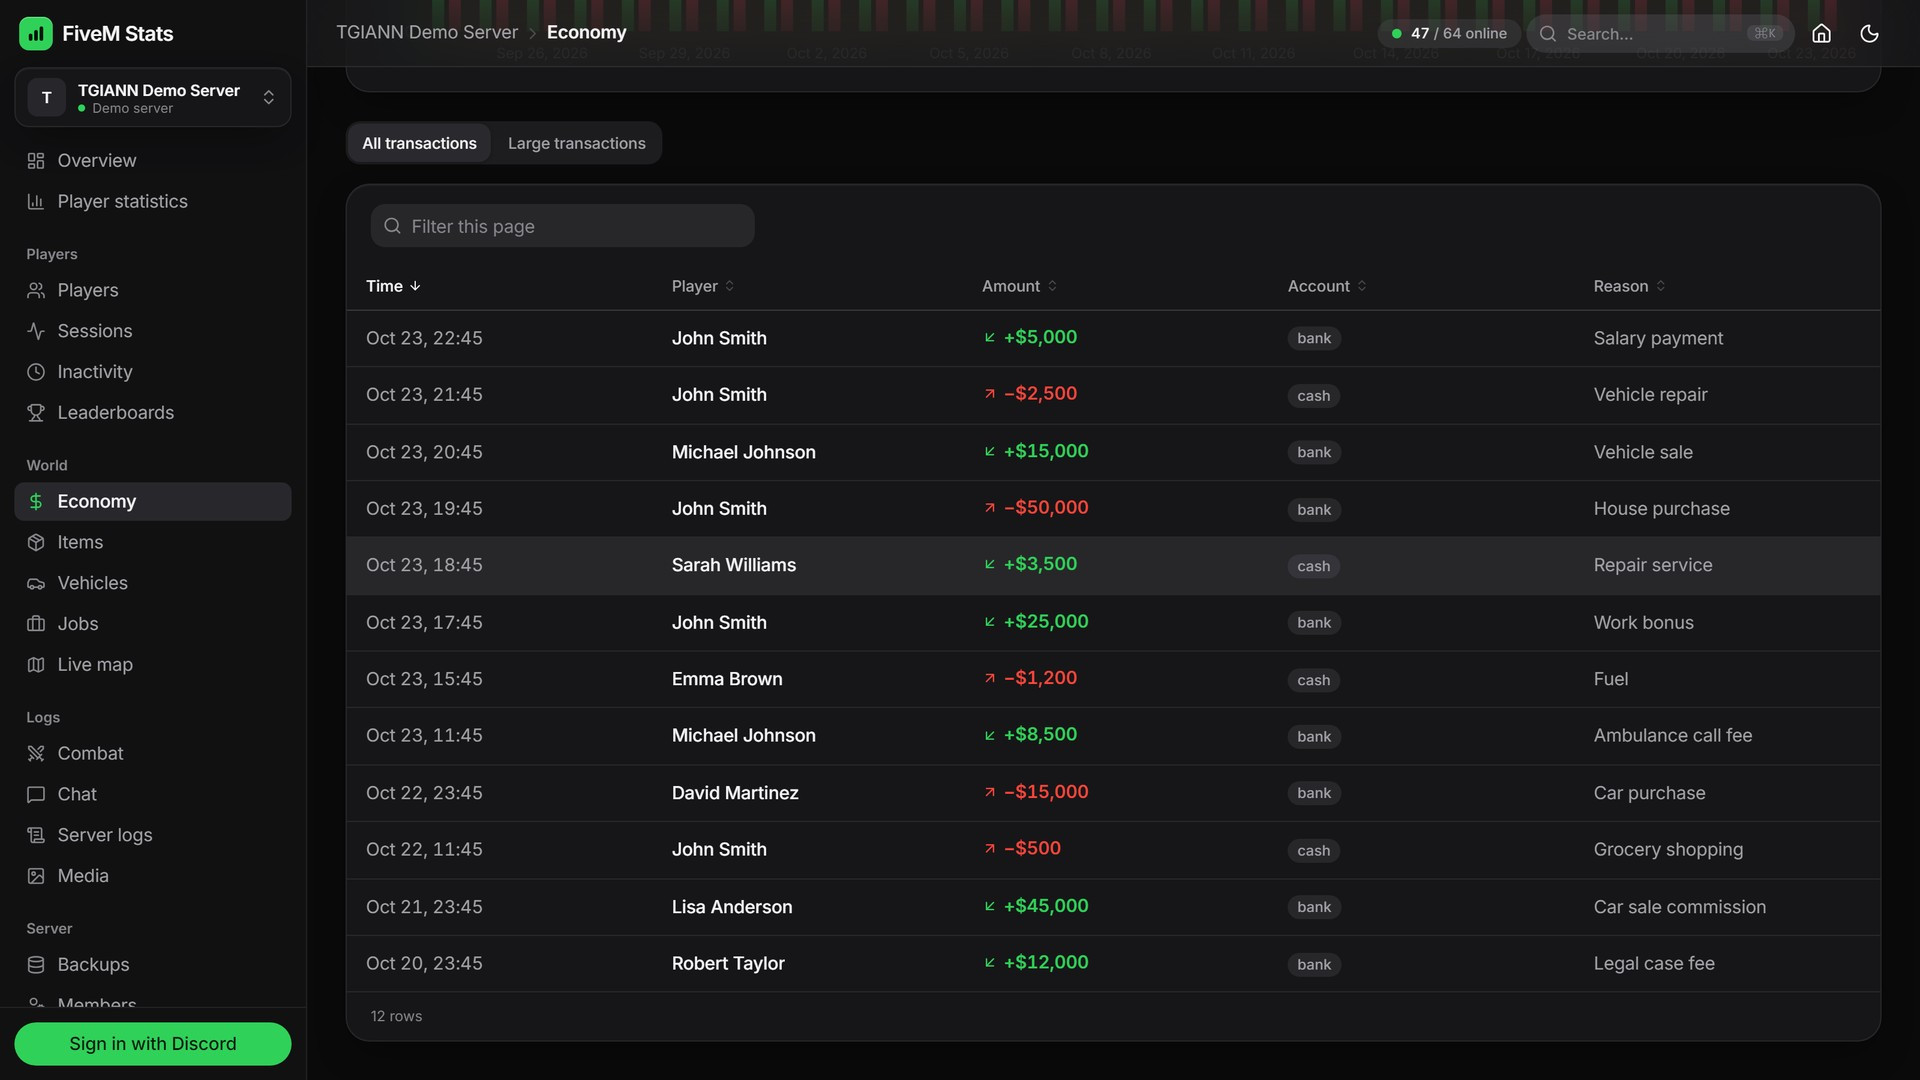Focus the top Search box

(1660, 33)
